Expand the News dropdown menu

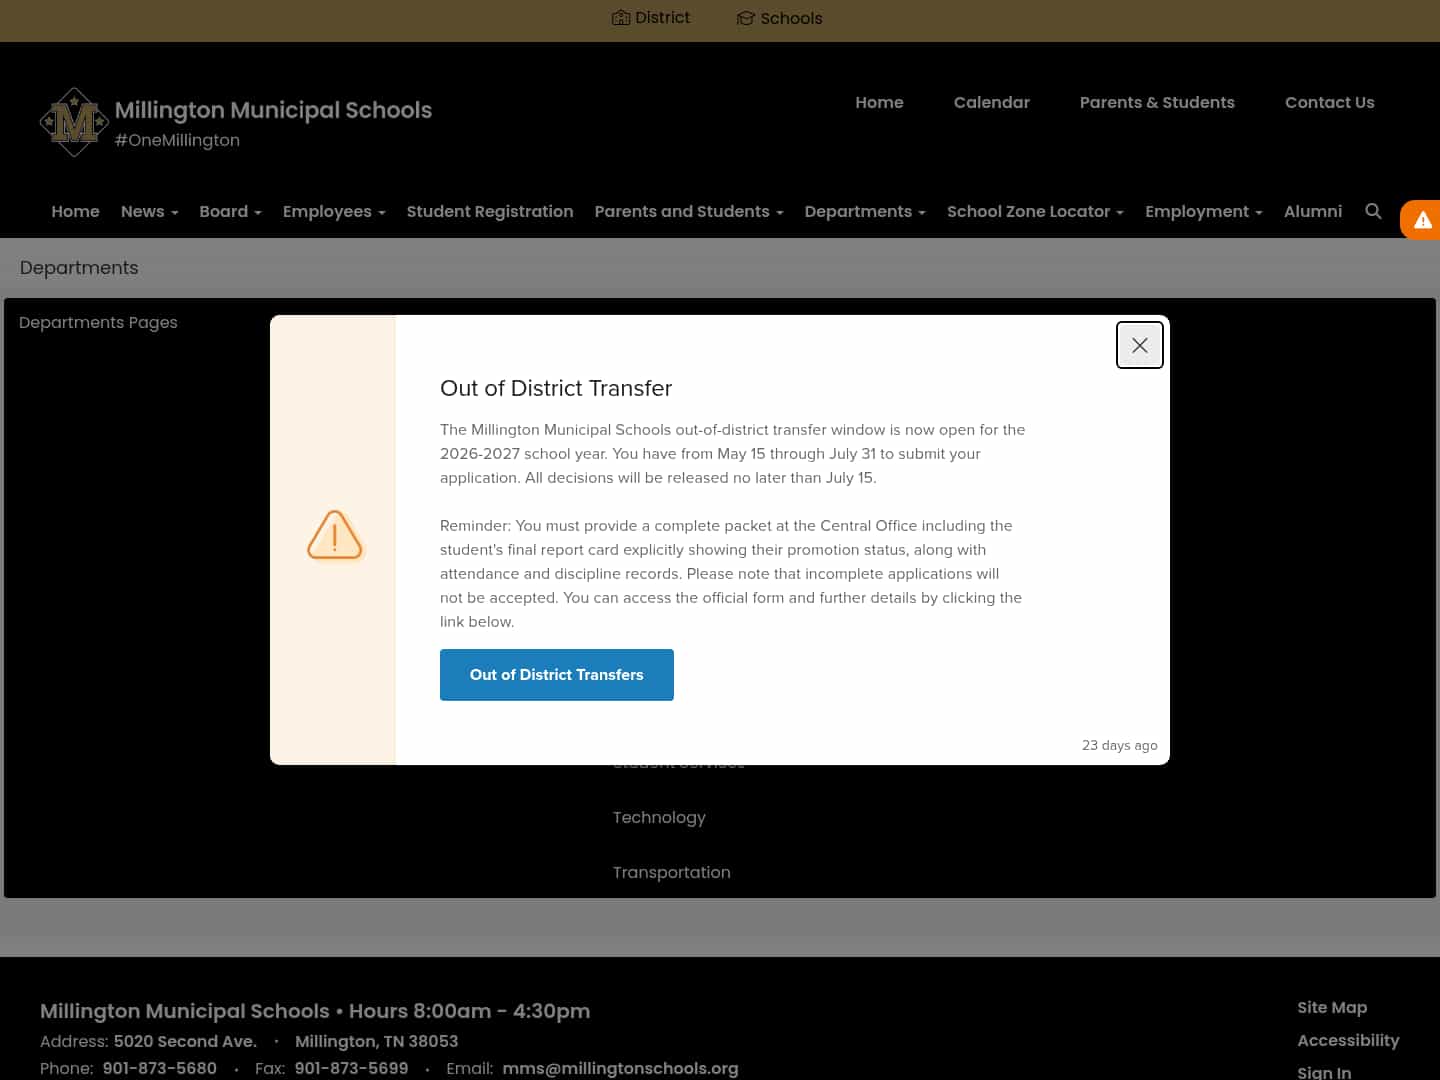[x=149, y=211]
